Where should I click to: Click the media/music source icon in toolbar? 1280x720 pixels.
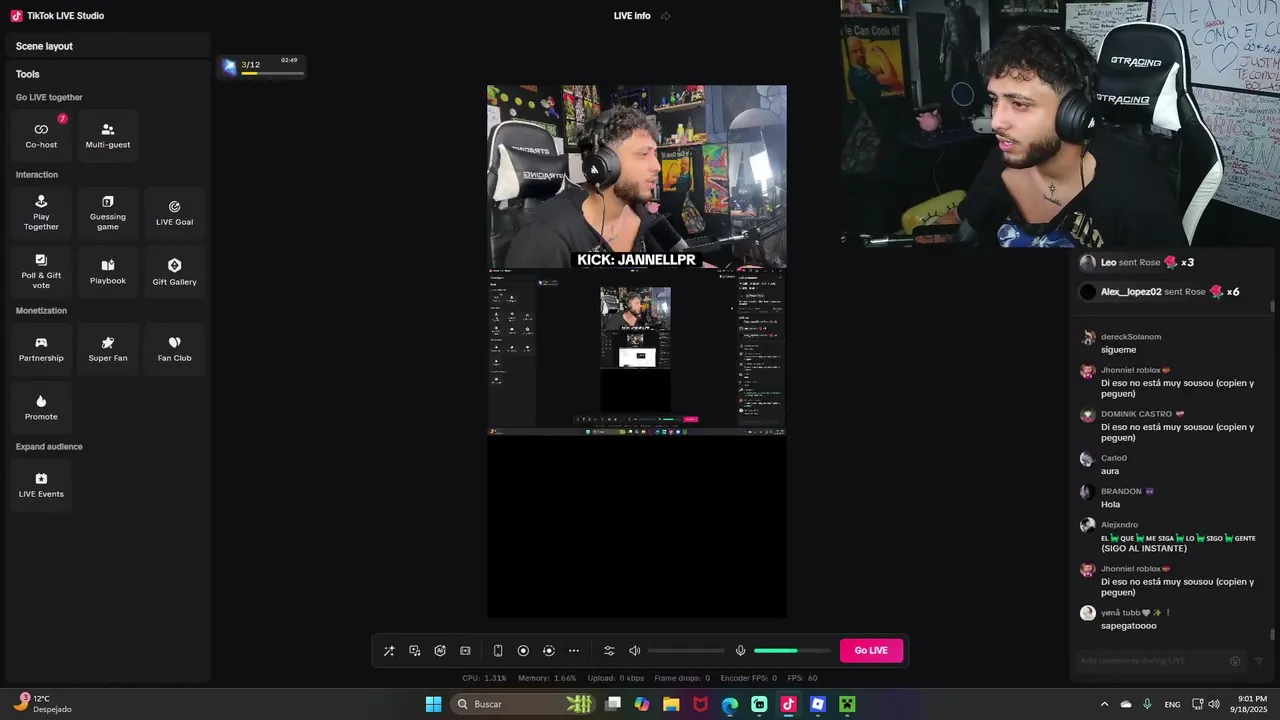click(415, 651)
